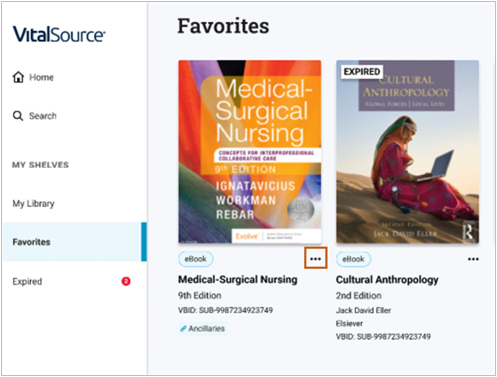Open the Expired shelf

[x=27, y=282]
